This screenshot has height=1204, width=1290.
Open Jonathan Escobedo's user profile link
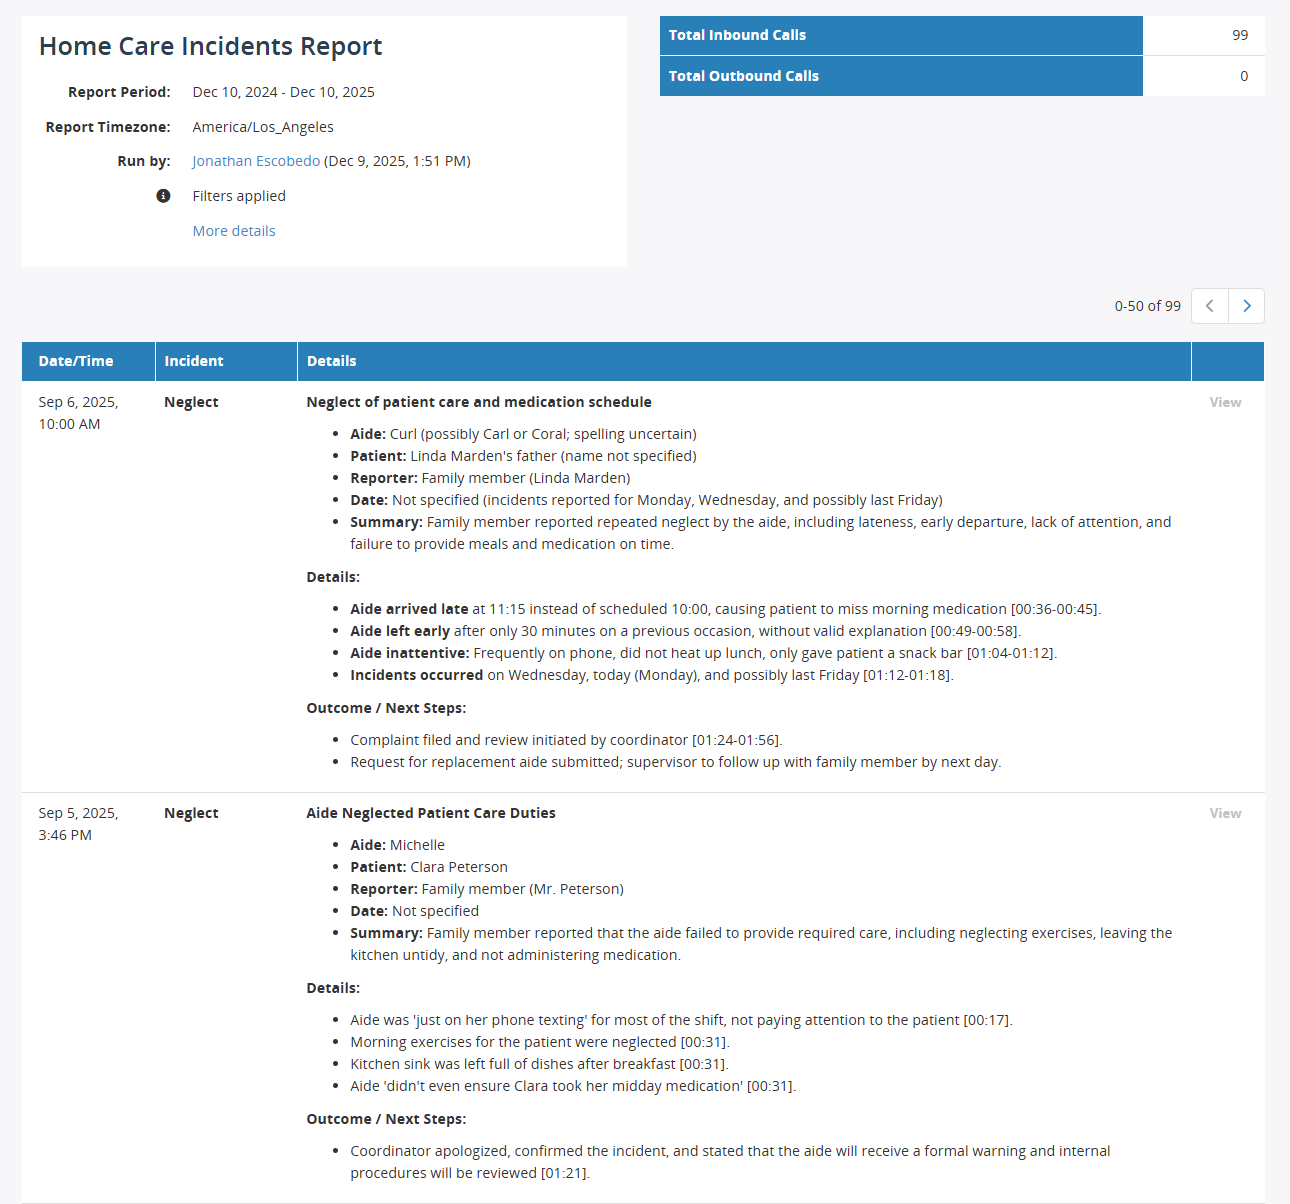(256, 160)
